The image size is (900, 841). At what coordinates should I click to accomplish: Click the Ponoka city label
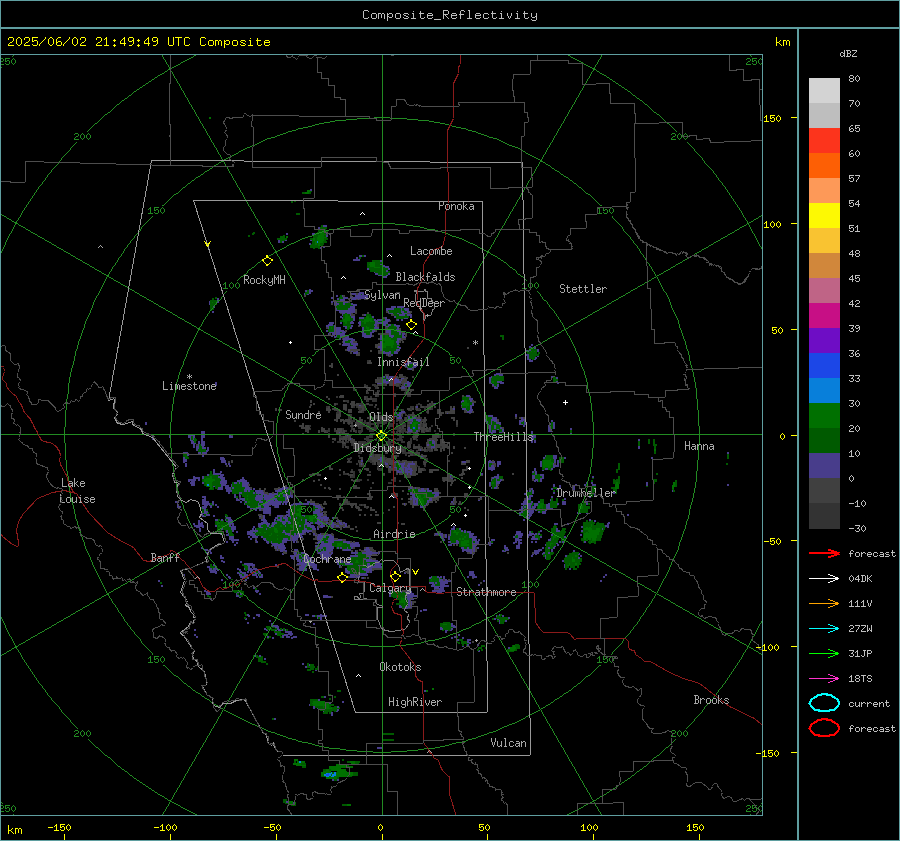click(456, 206)
